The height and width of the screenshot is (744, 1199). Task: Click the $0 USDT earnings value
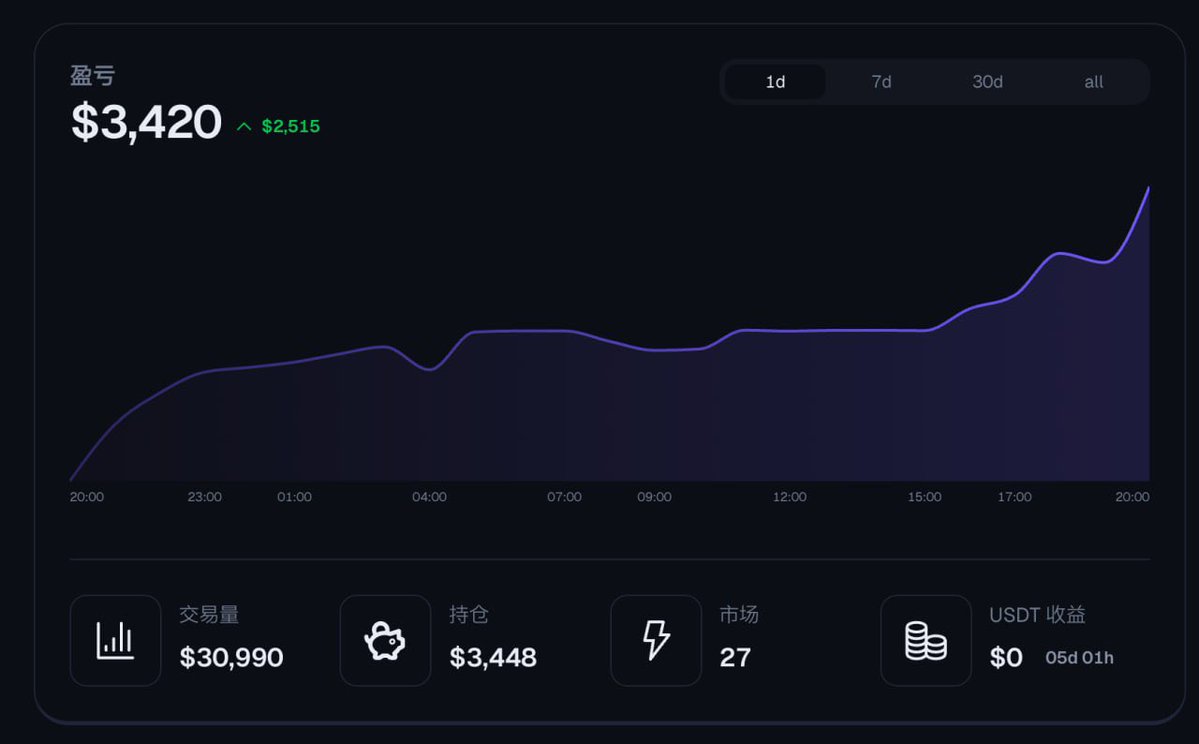tap(1006, 658)
